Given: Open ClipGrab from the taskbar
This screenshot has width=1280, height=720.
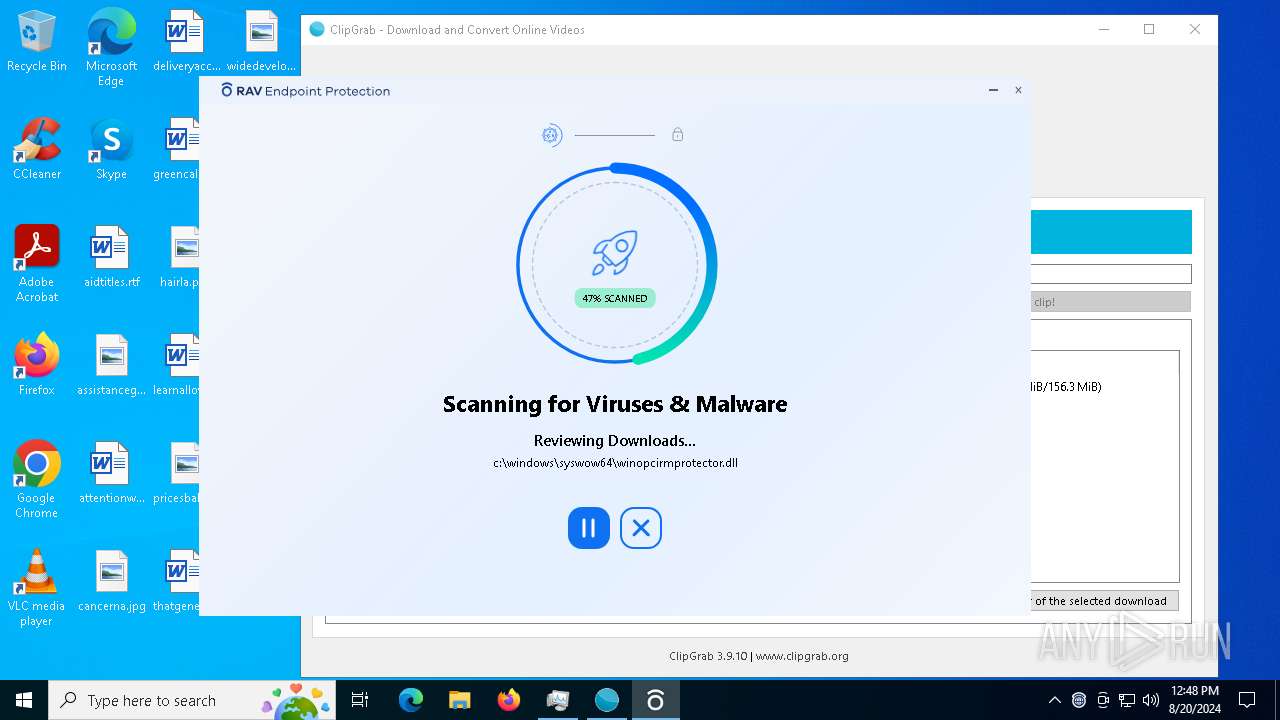Looking at the screenshot, I should click(606, 700).
